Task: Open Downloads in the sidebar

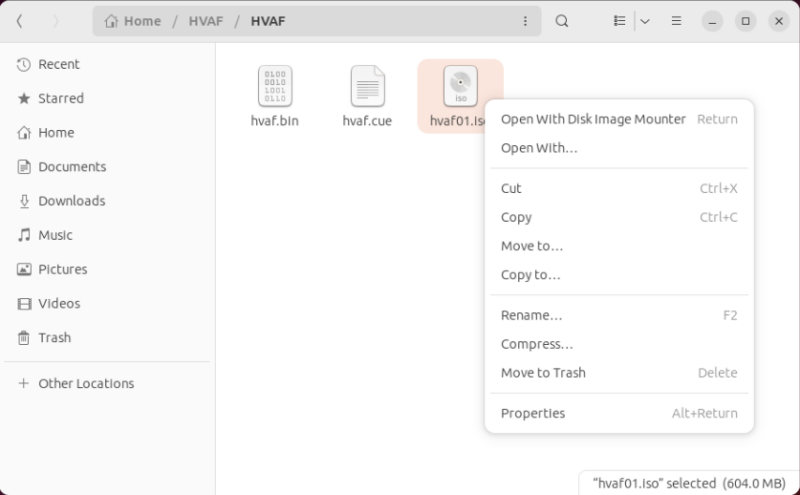Action: (107, 201)
